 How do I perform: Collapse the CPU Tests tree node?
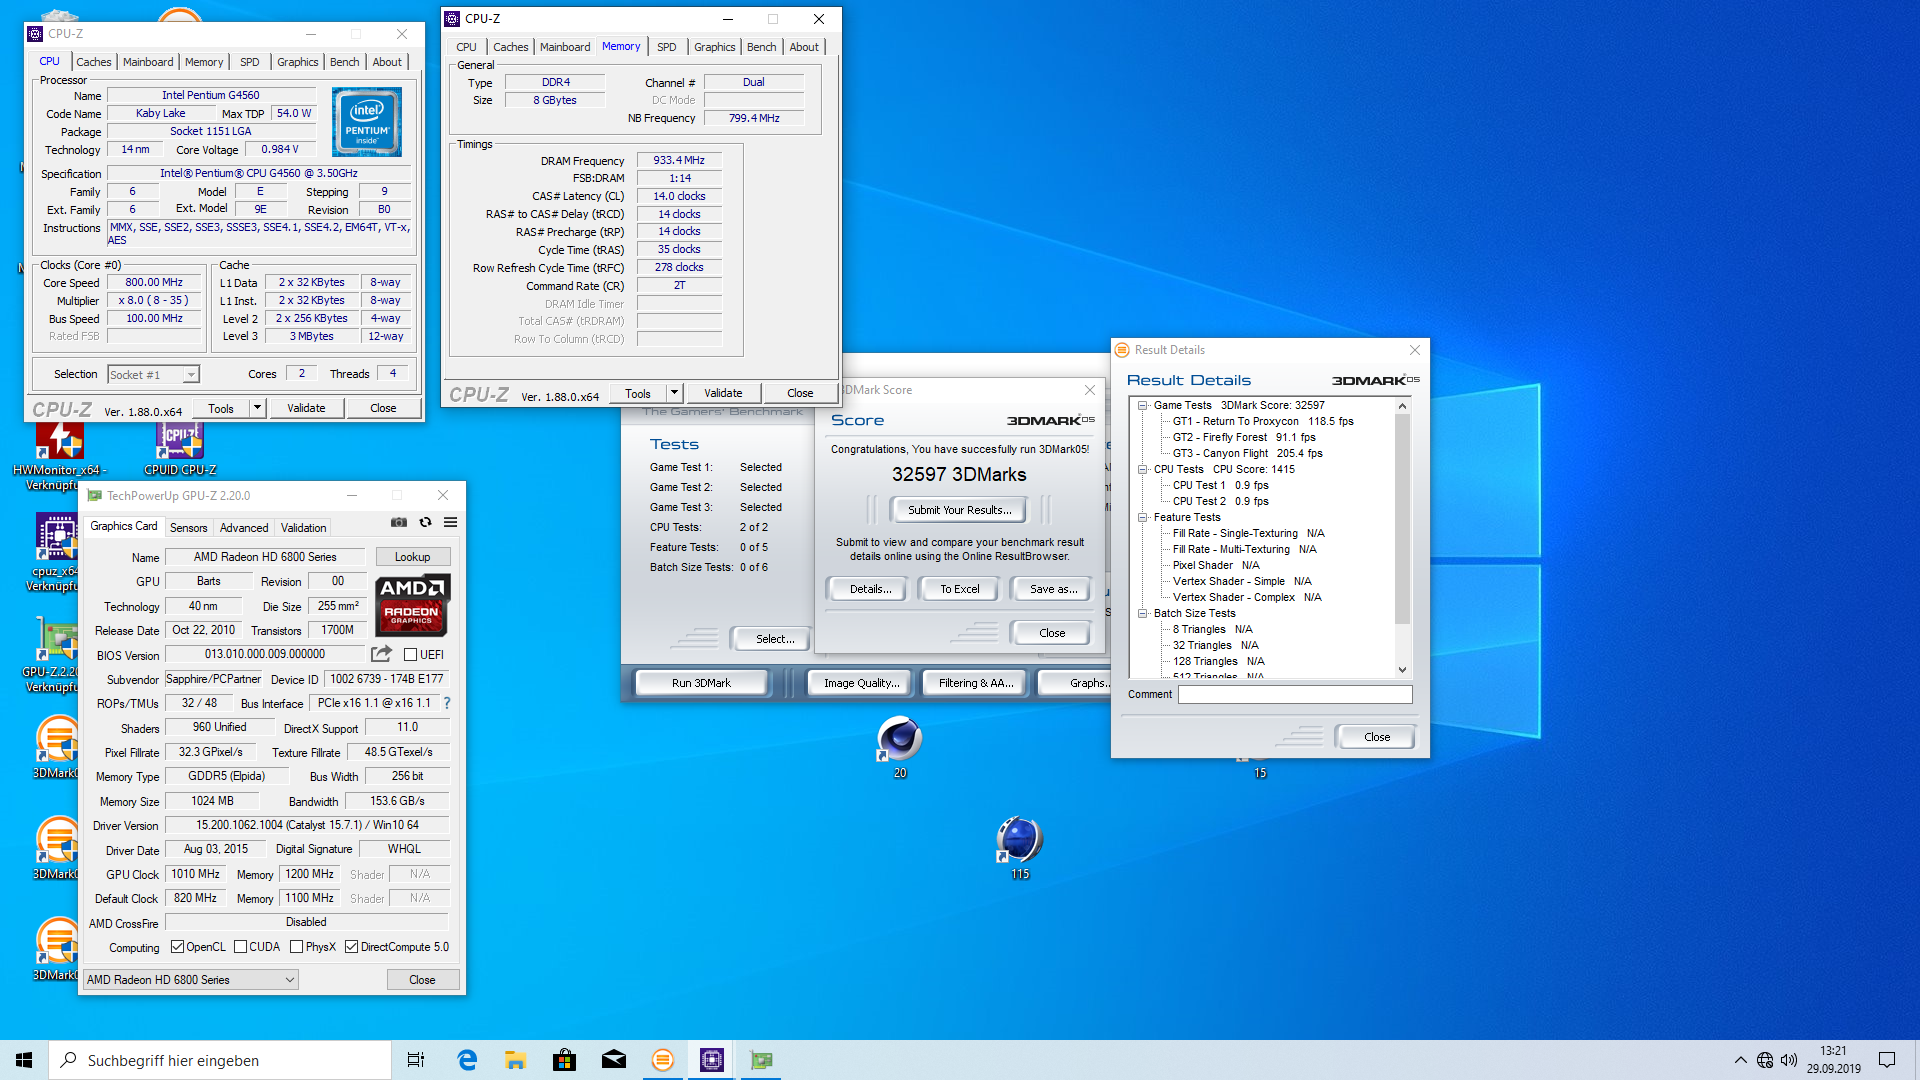coord(1142,469)
